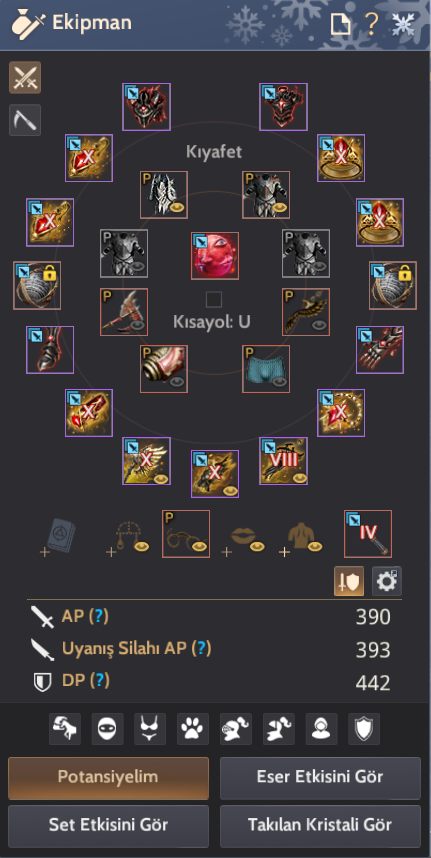
Task: Toggle the checkbox above Kısayol: U
Action: [214, 299]
